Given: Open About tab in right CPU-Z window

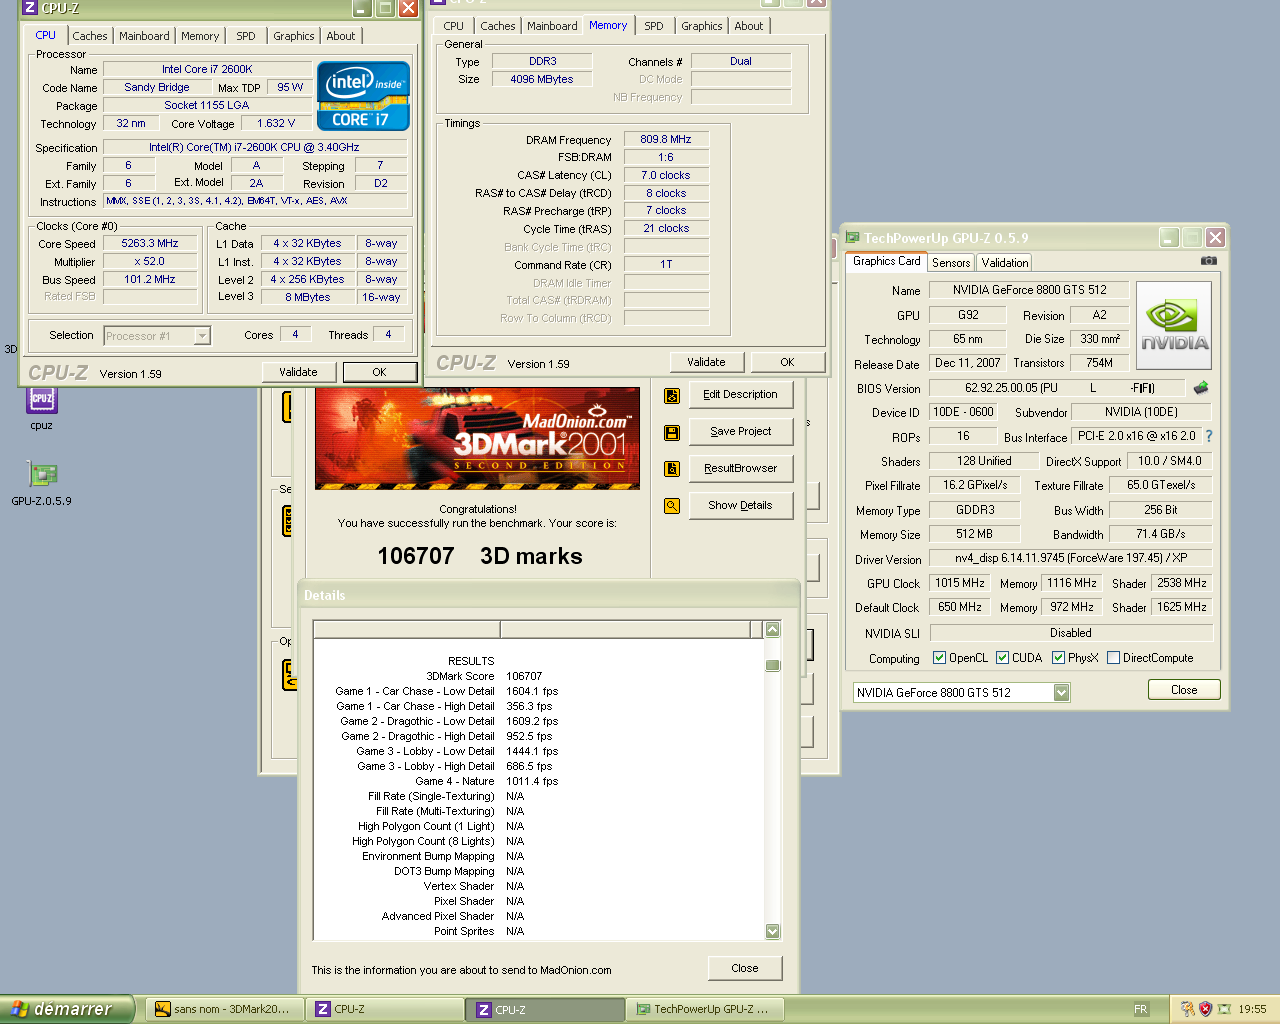Looking at the screenshot, I should tap(749, 26).
